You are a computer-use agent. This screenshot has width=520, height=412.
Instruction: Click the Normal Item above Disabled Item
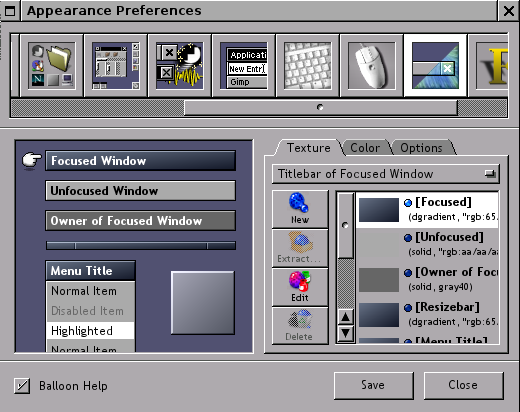[x=90, y=291]
